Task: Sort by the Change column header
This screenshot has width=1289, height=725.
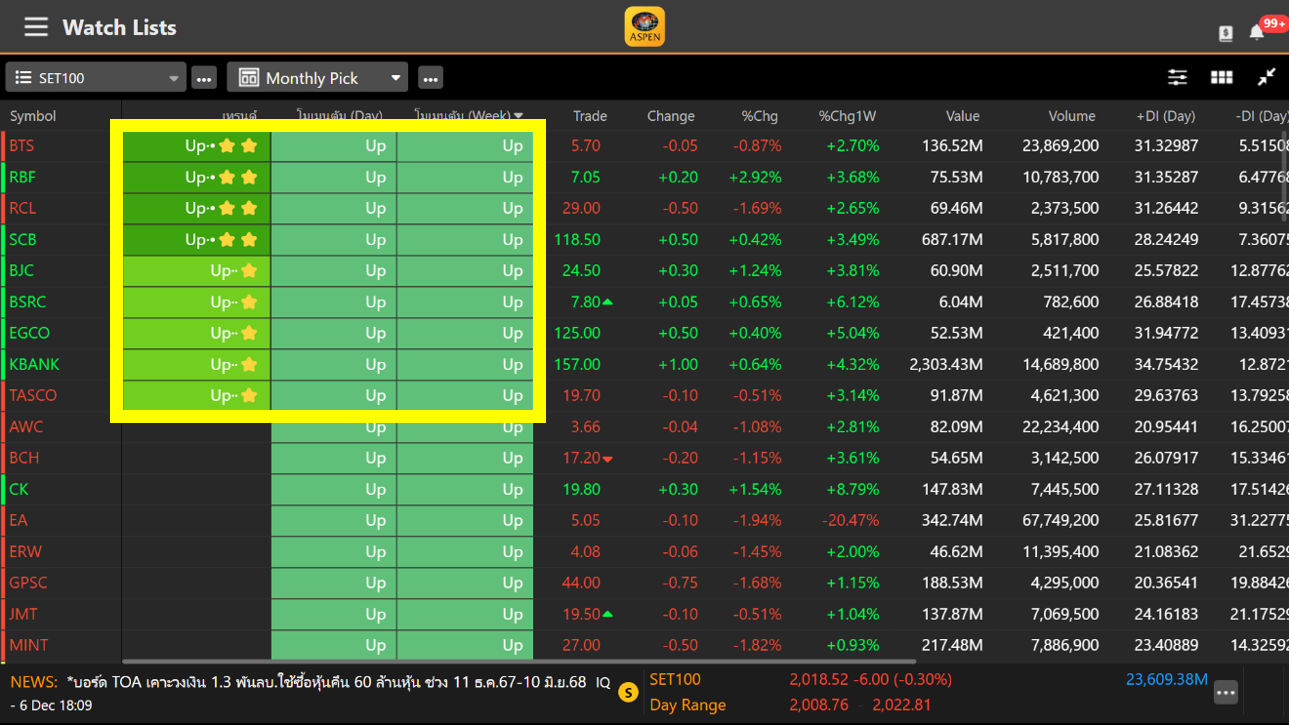Action: click(671, 116)
